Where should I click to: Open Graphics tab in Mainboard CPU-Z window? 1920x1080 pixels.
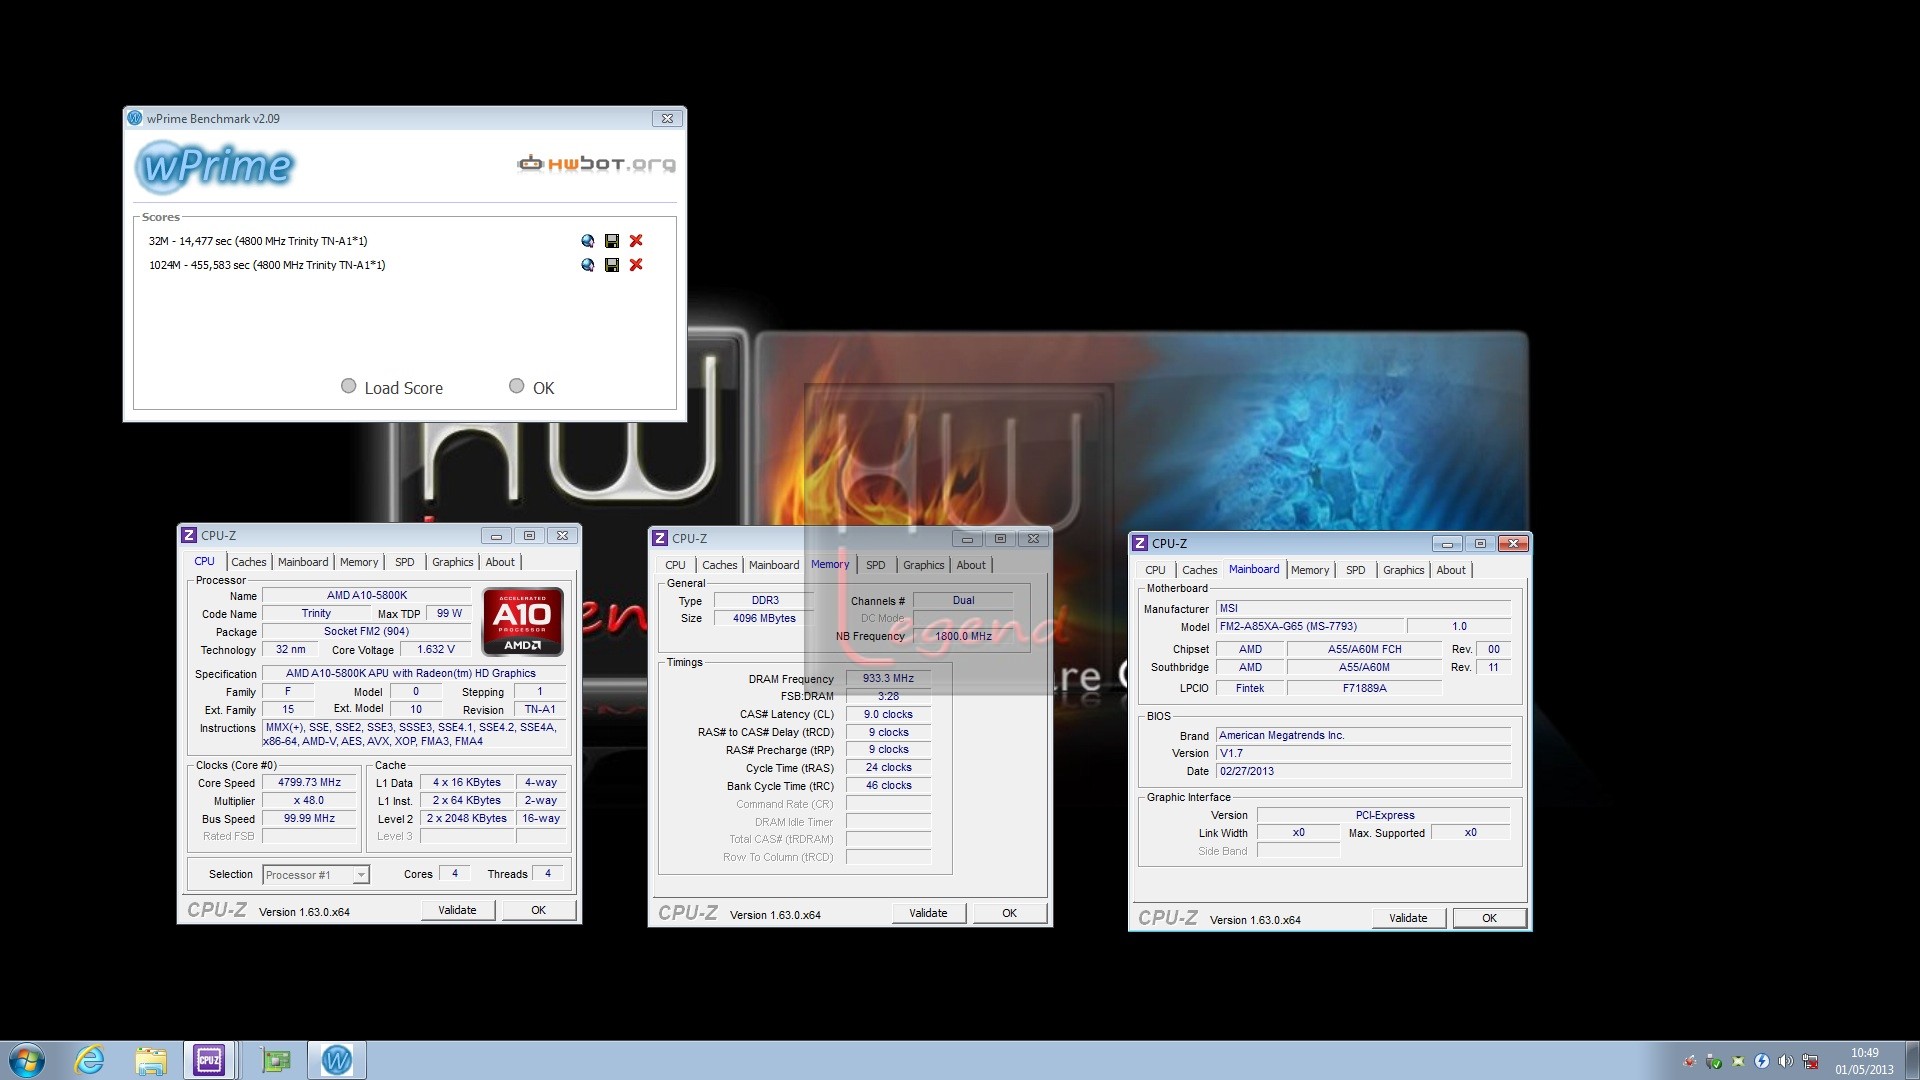1404,570
